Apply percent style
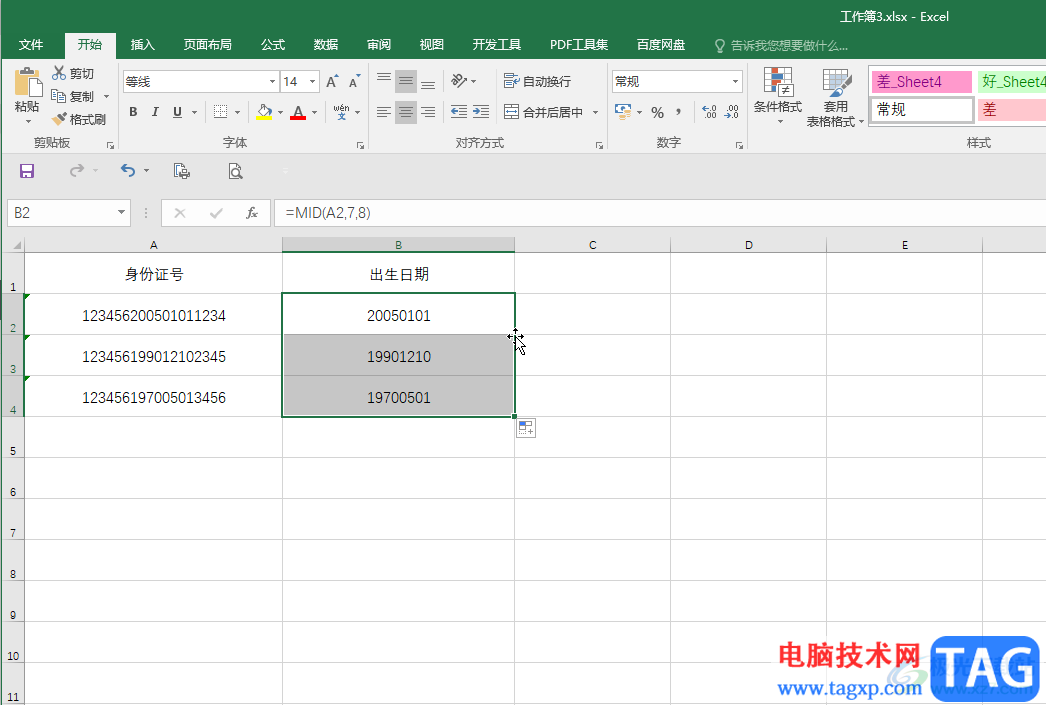 tap(658, 113)
